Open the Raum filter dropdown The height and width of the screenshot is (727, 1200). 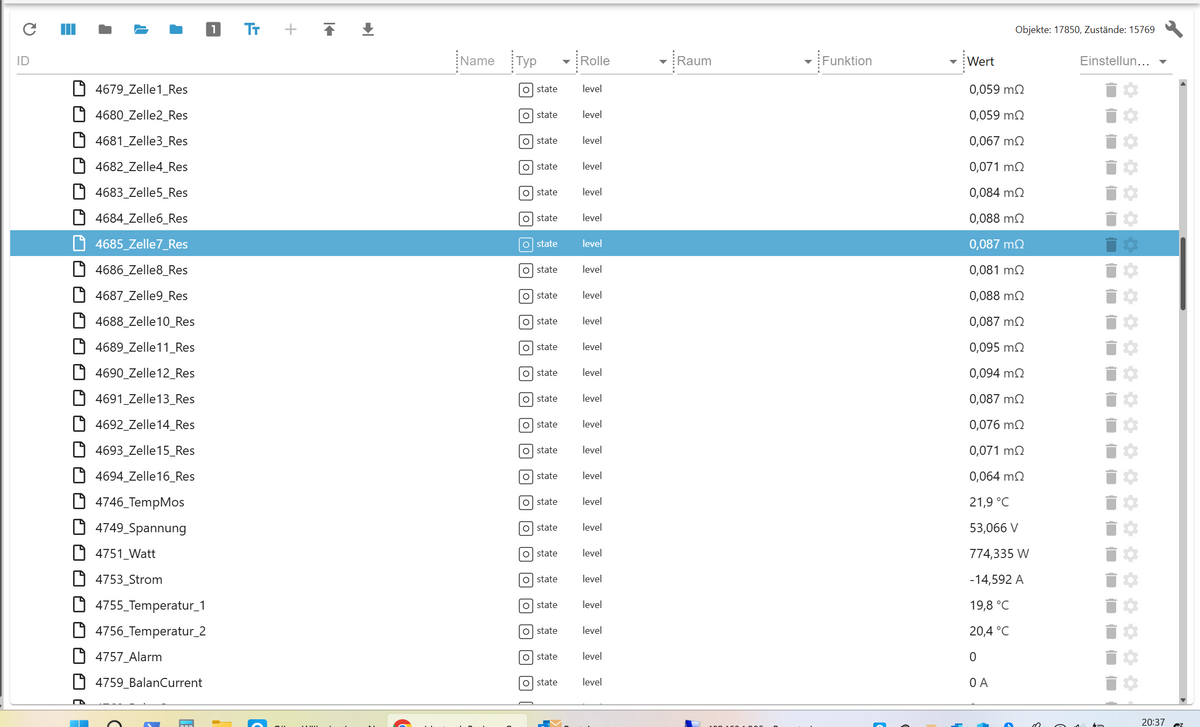[807, 62]
